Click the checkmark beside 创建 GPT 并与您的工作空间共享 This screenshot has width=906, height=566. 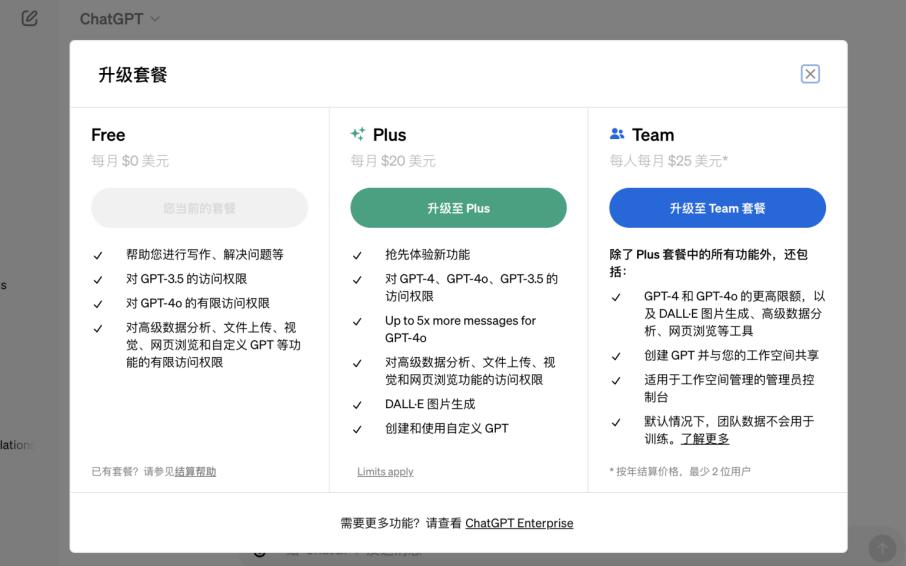616,356
